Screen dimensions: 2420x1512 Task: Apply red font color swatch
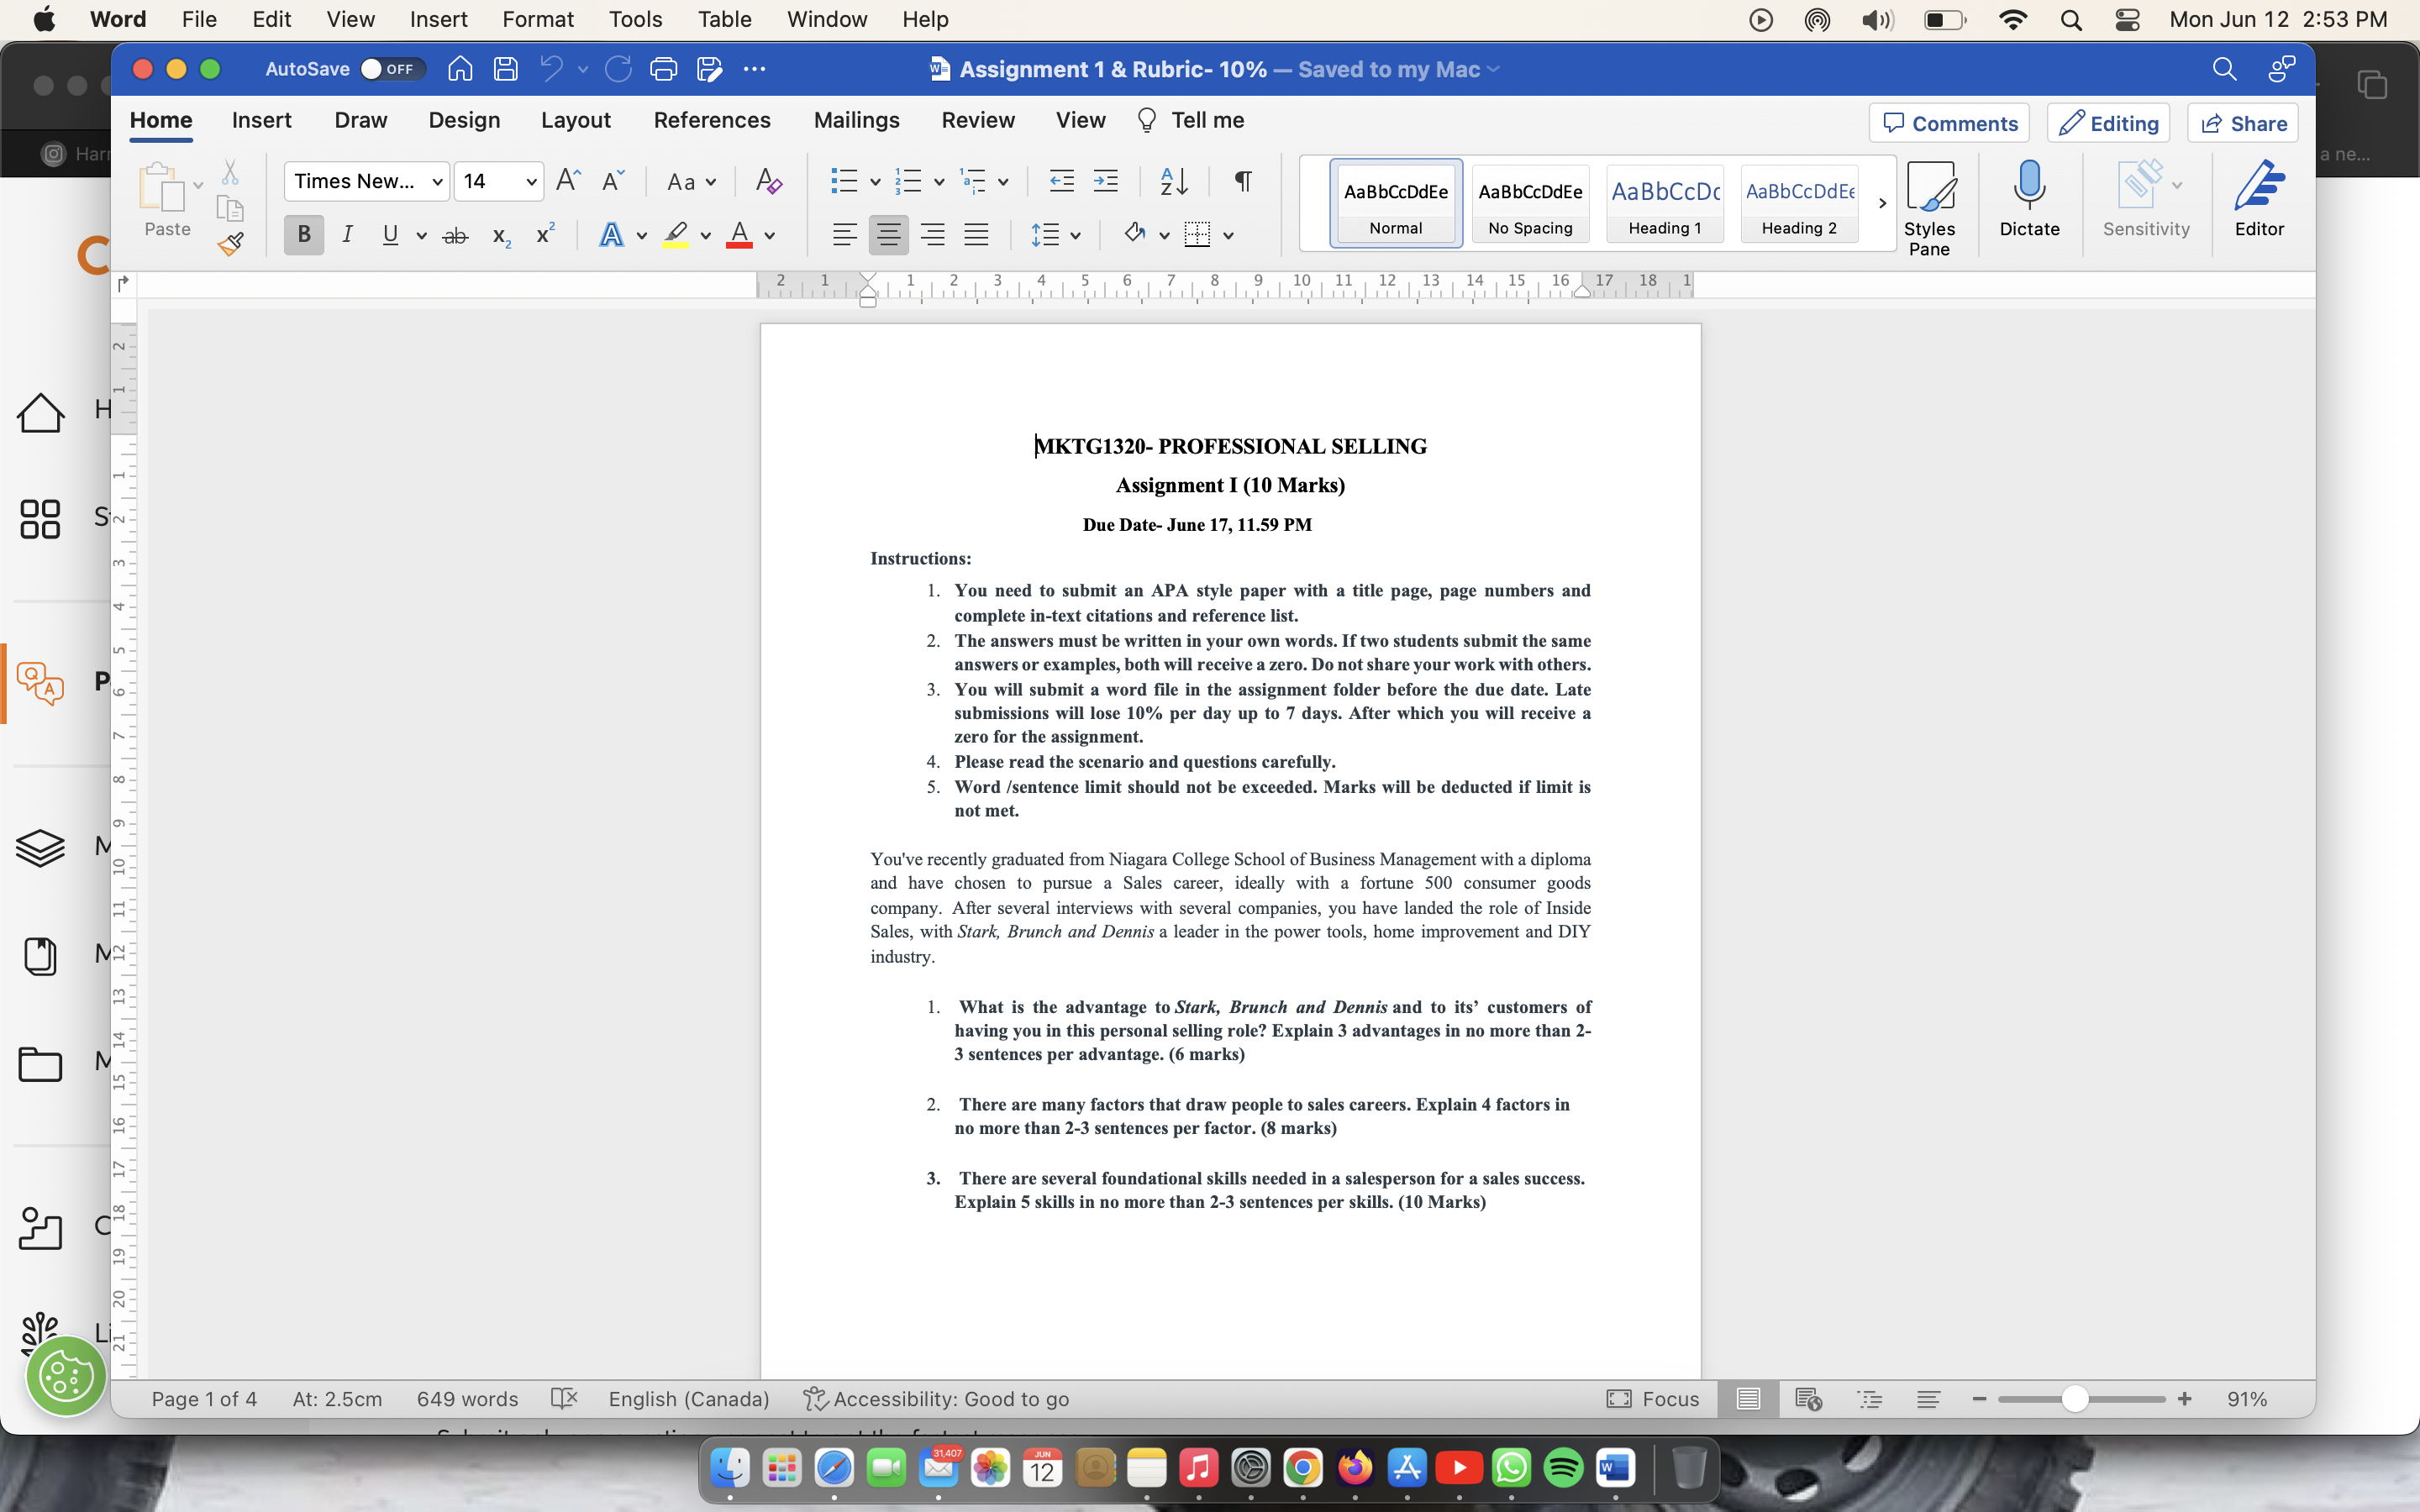point(739,236)
